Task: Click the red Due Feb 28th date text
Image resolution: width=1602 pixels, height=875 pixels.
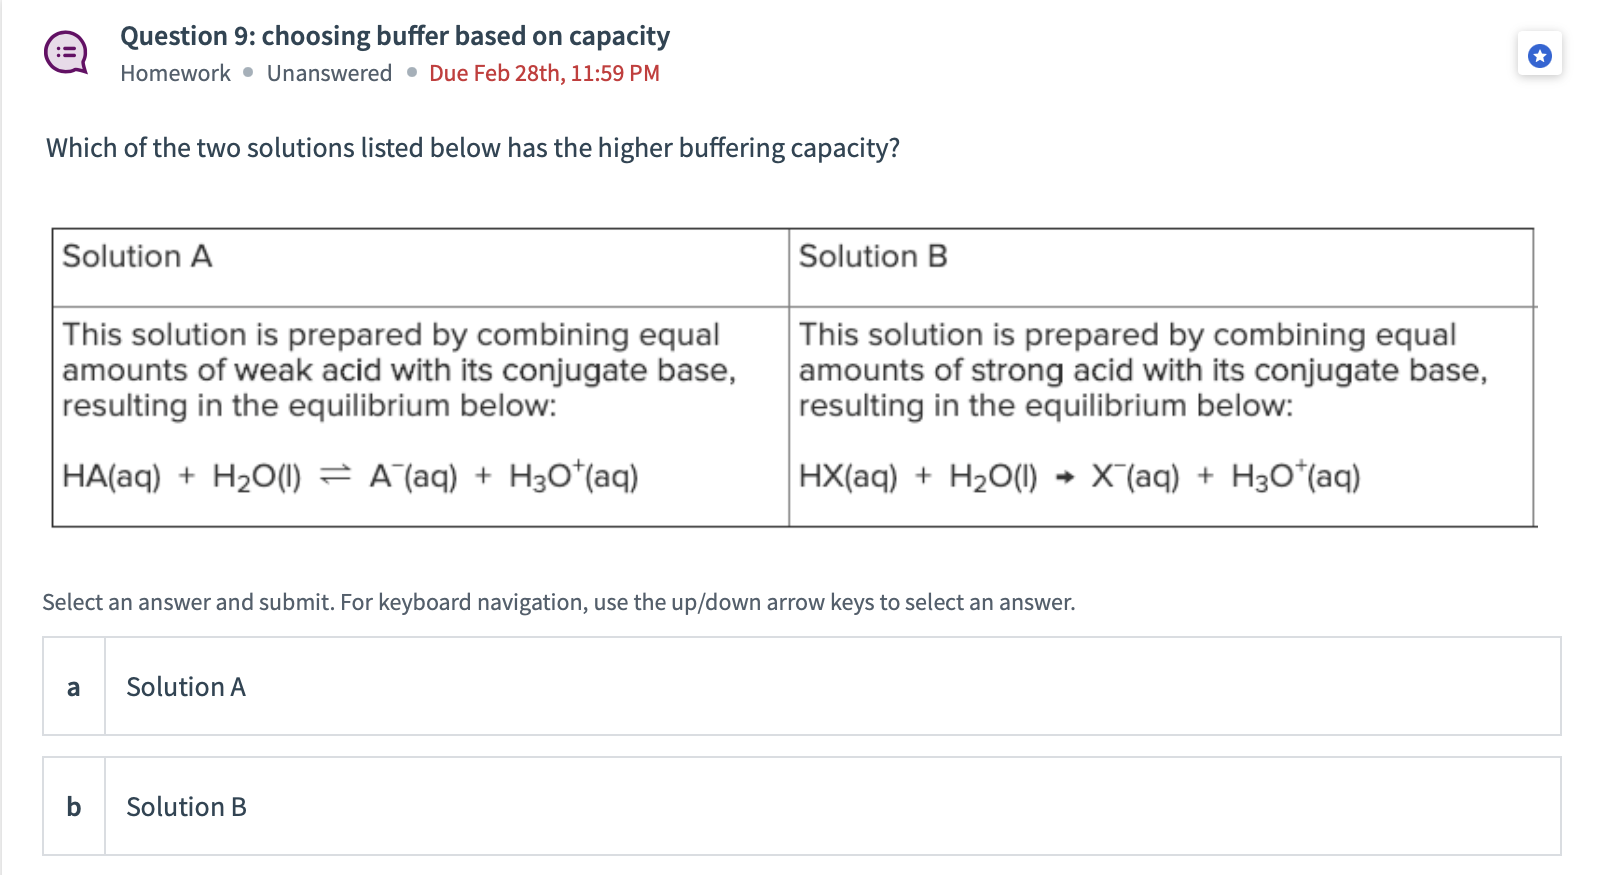Action: 543,73
